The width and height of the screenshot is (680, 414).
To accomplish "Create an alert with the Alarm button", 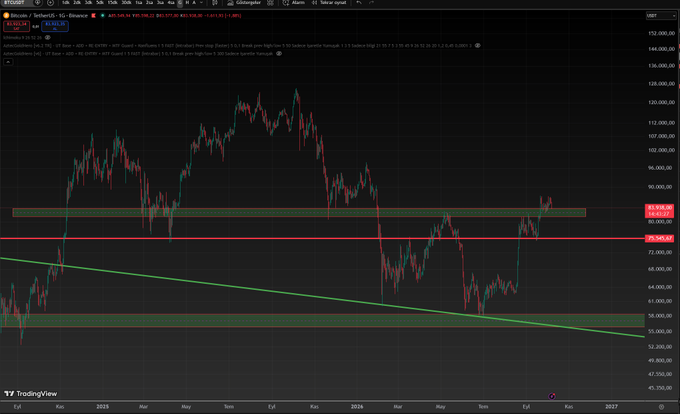I will pos(294,3).
